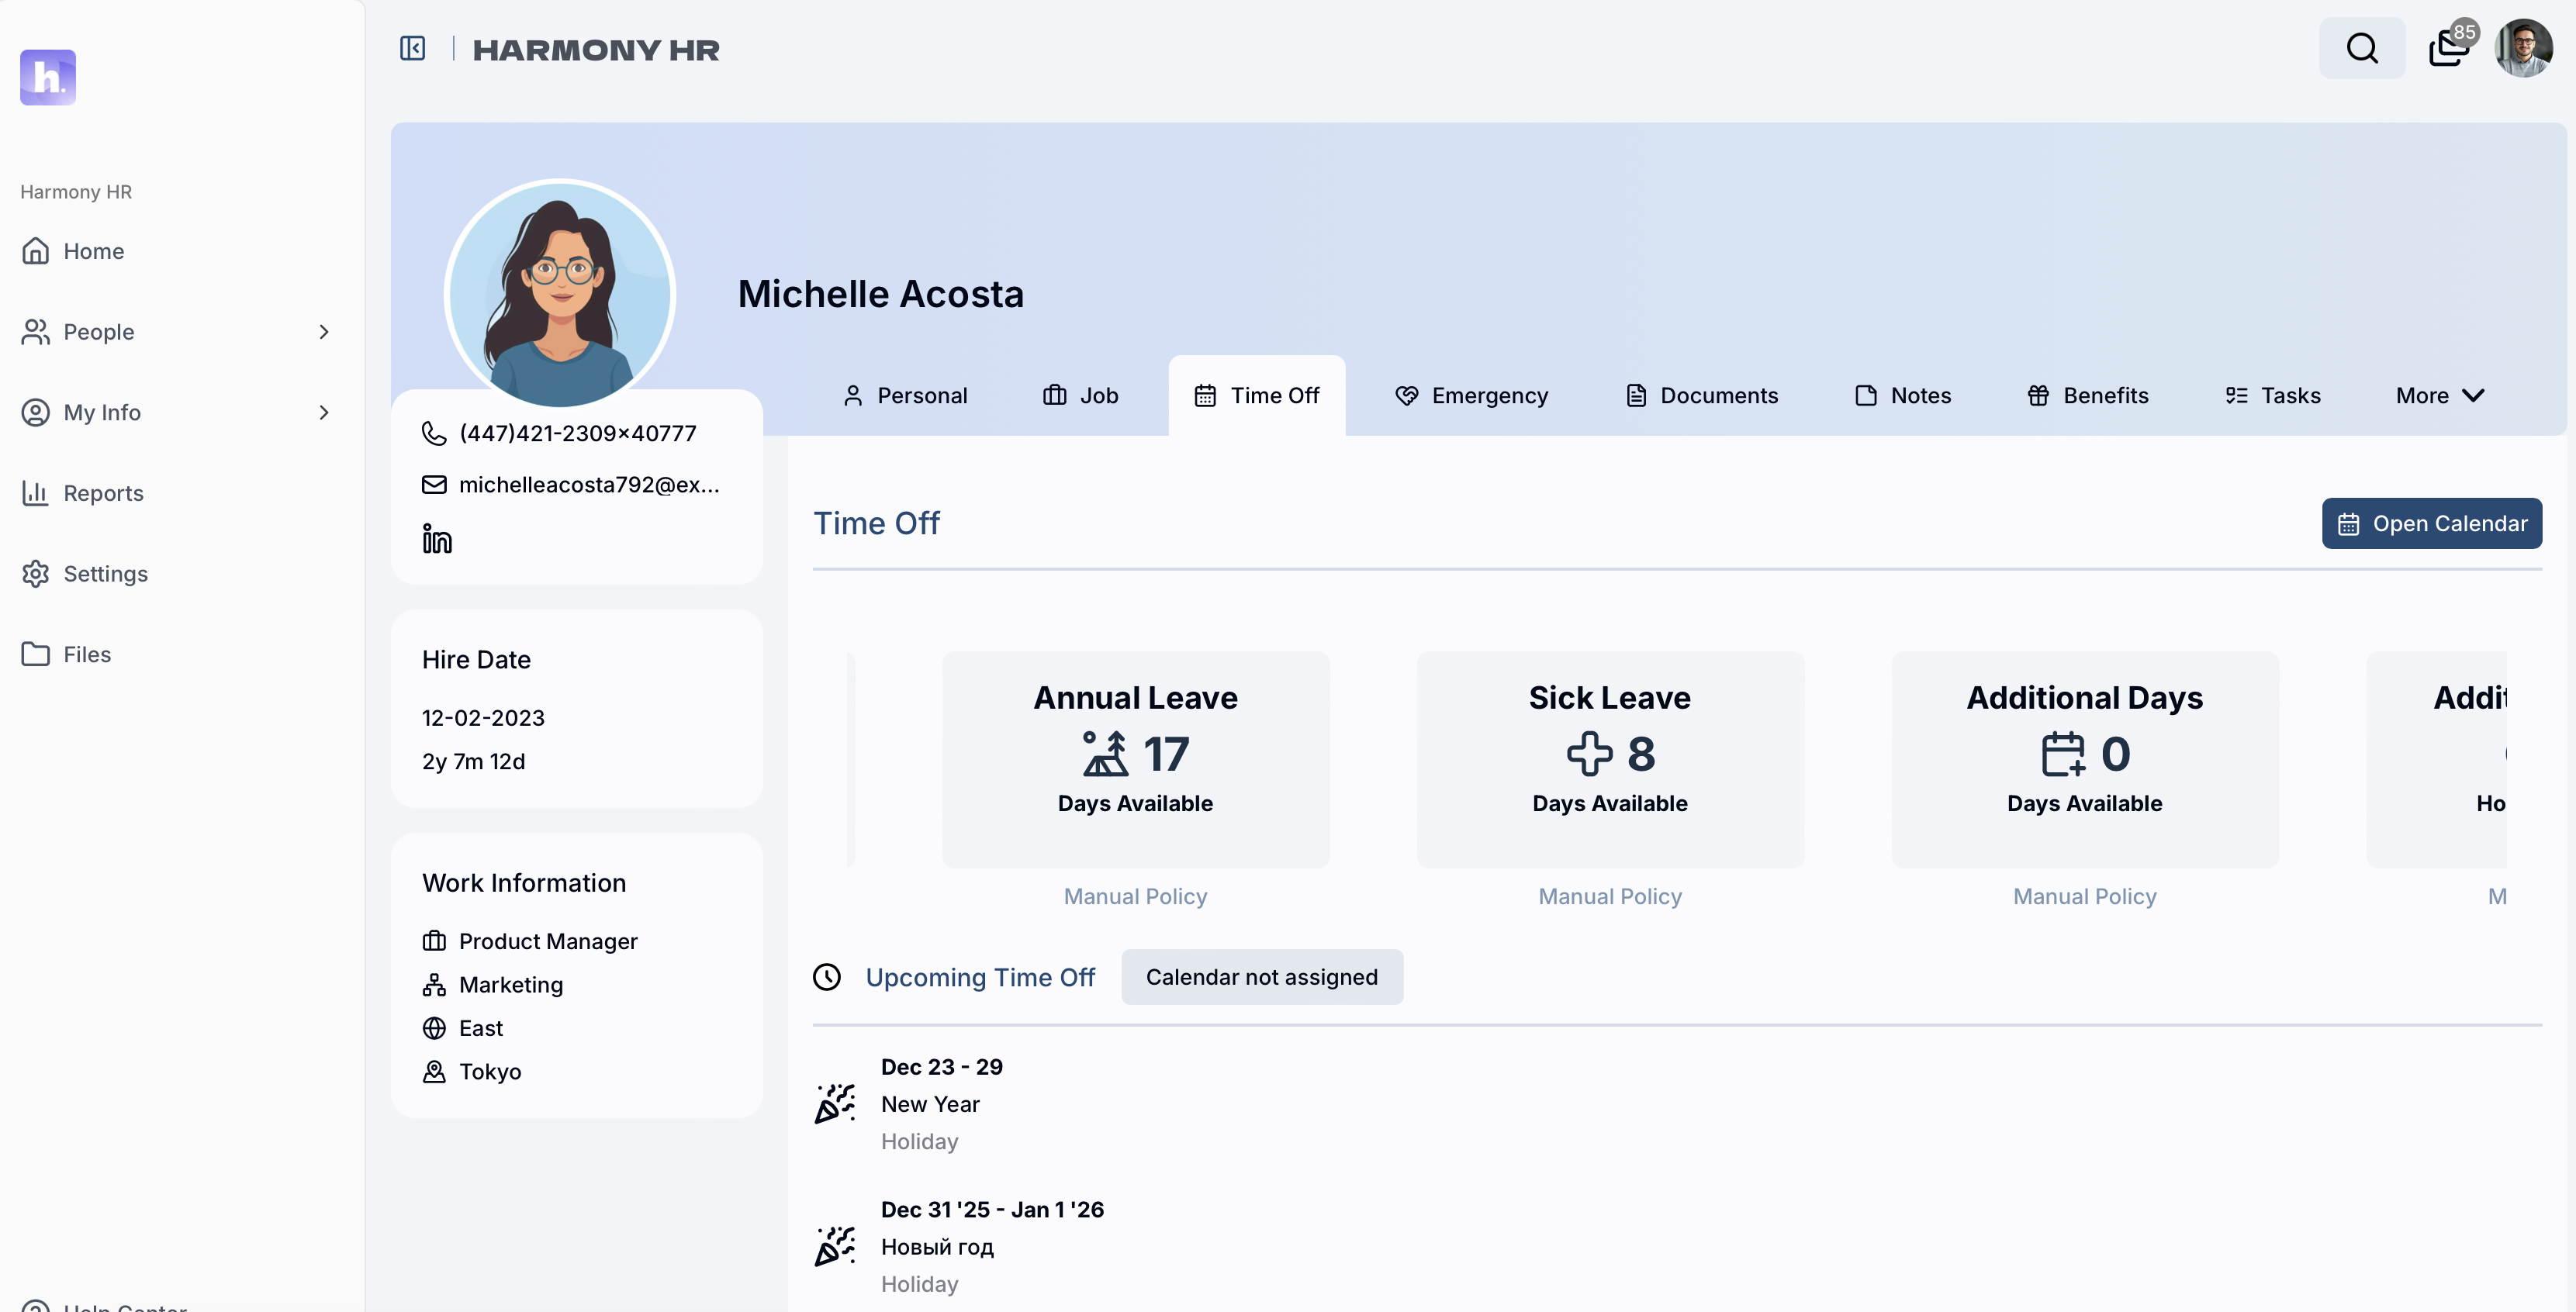Click the phone icon beside number
The height and width of the screenshot is (1312, 2576).
(x=434, y=433)
